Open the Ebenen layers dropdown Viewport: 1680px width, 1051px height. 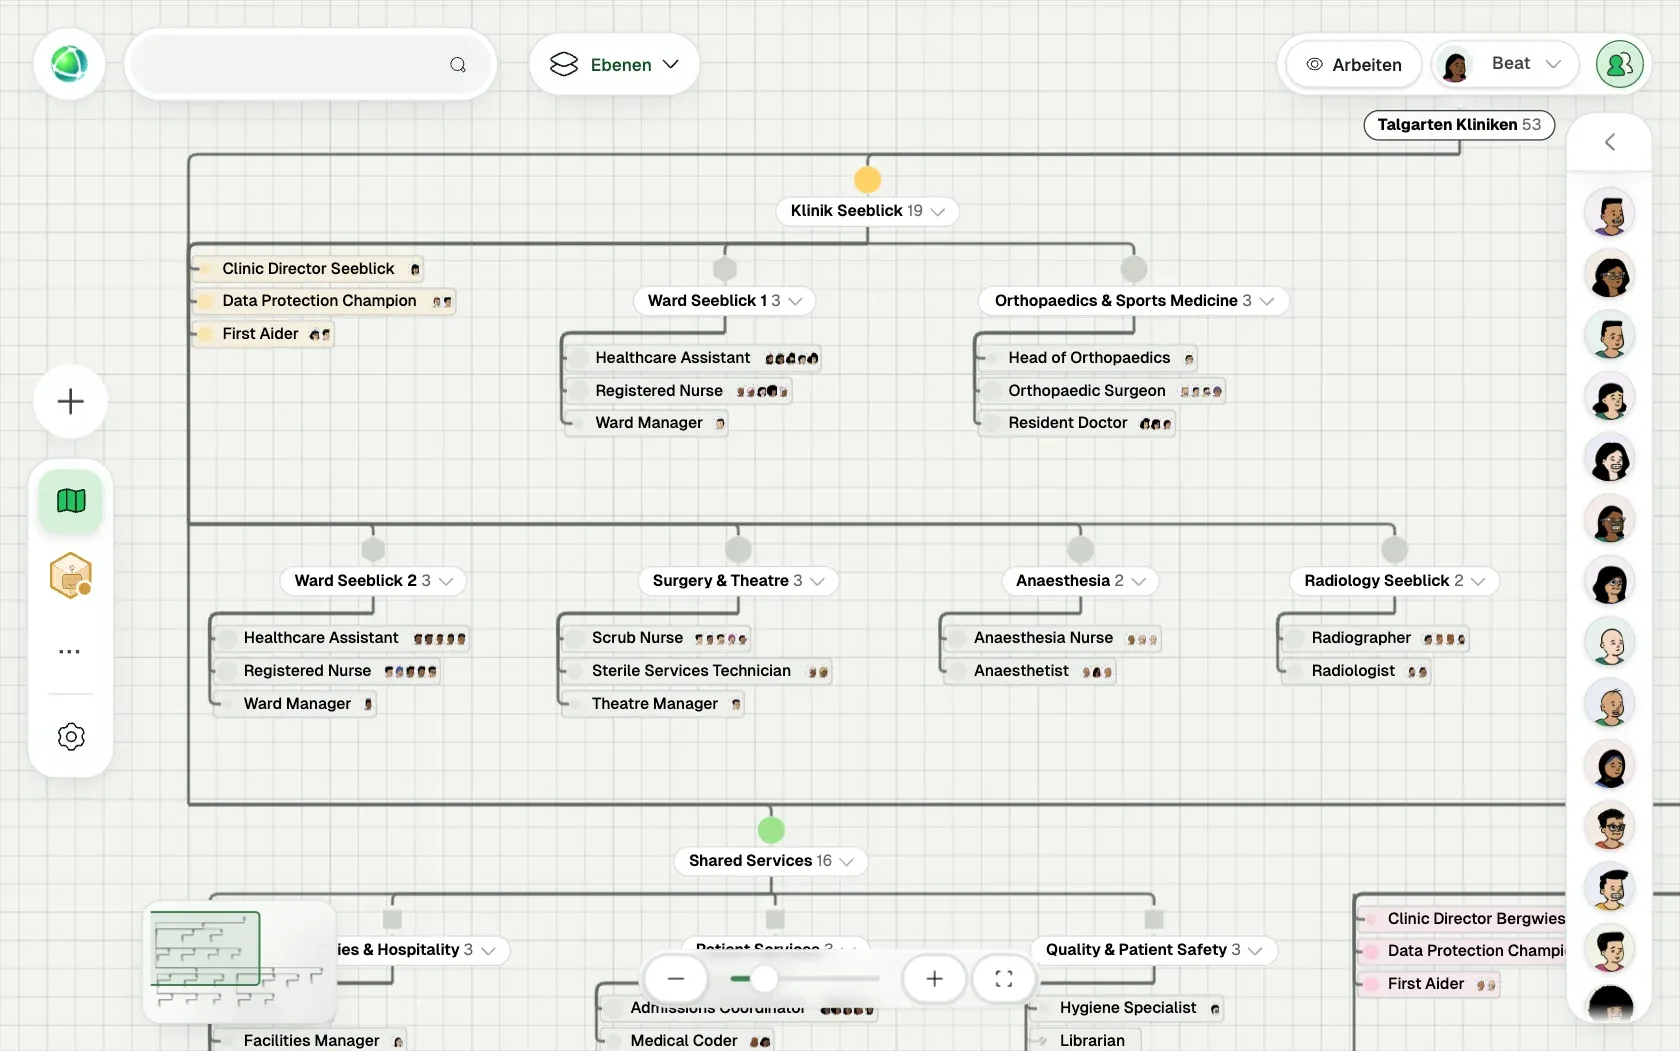[614, 65]
